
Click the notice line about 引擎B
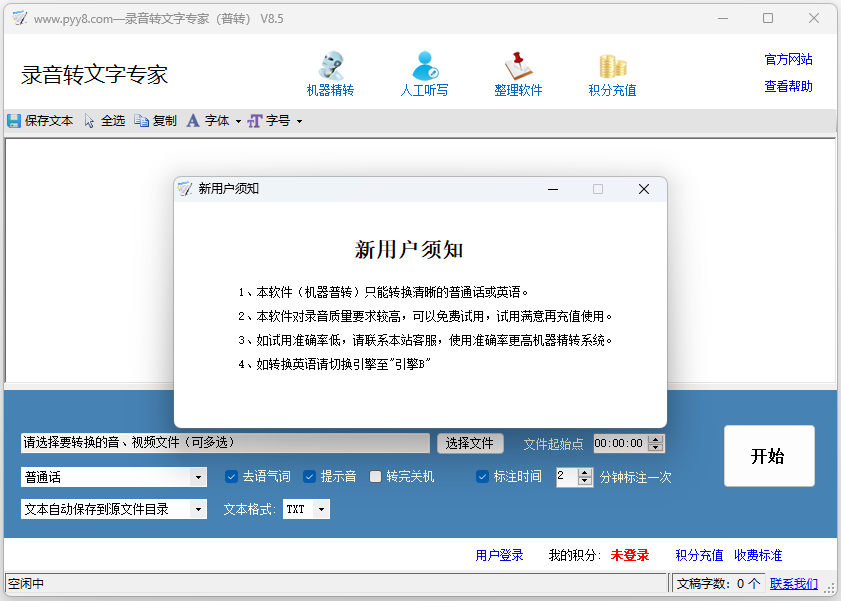(334, 365)
